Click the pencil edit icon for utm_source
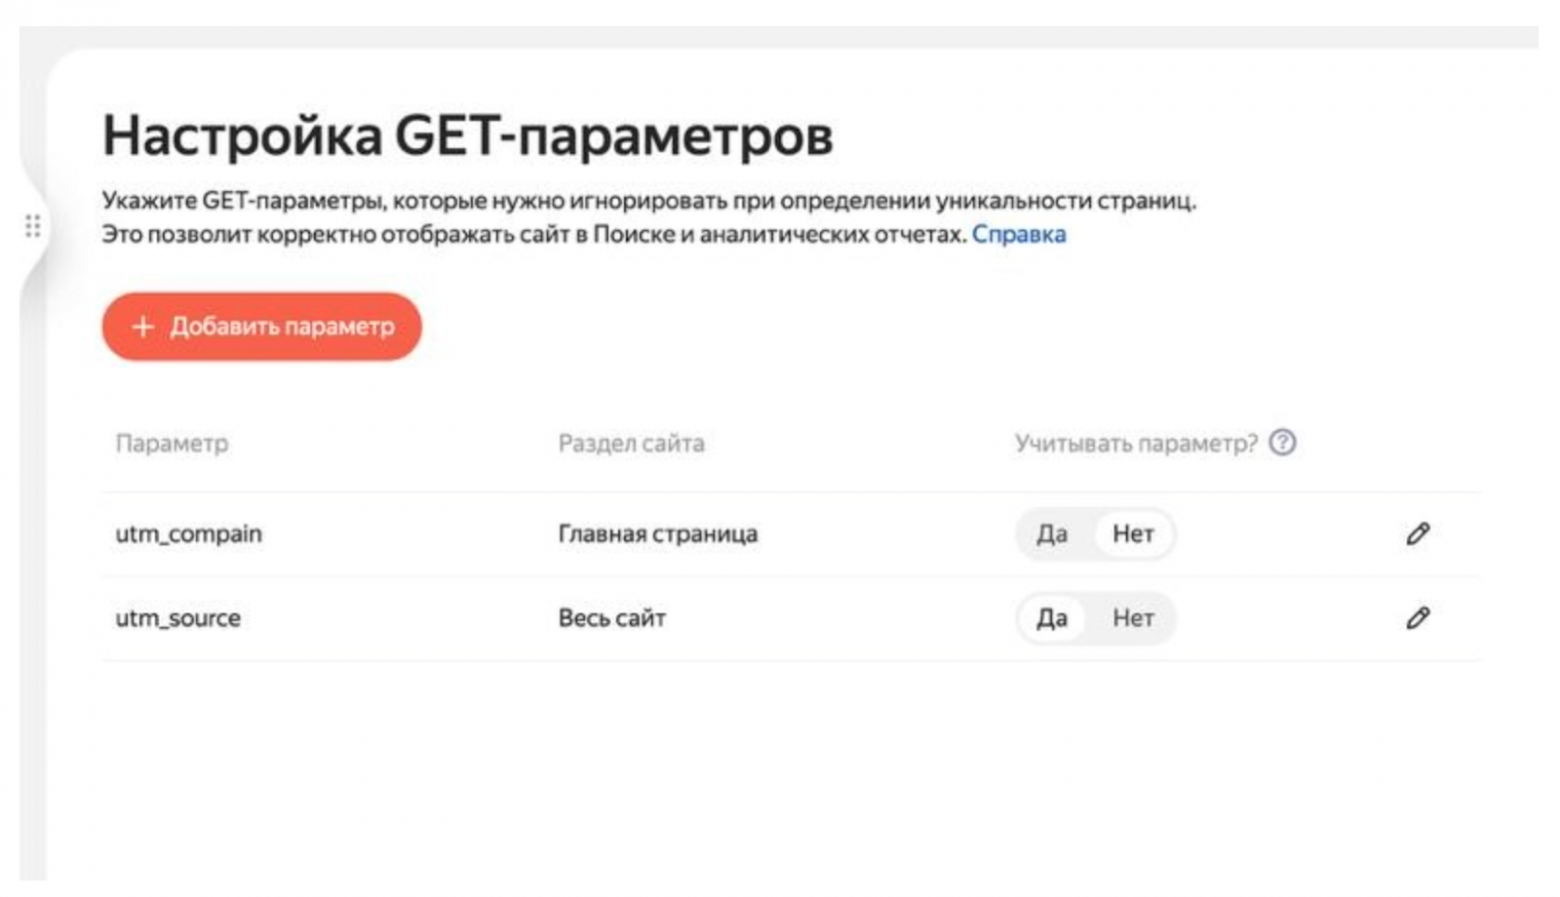The height and width of the screenshot is (897, 1560). [1418, 619]
